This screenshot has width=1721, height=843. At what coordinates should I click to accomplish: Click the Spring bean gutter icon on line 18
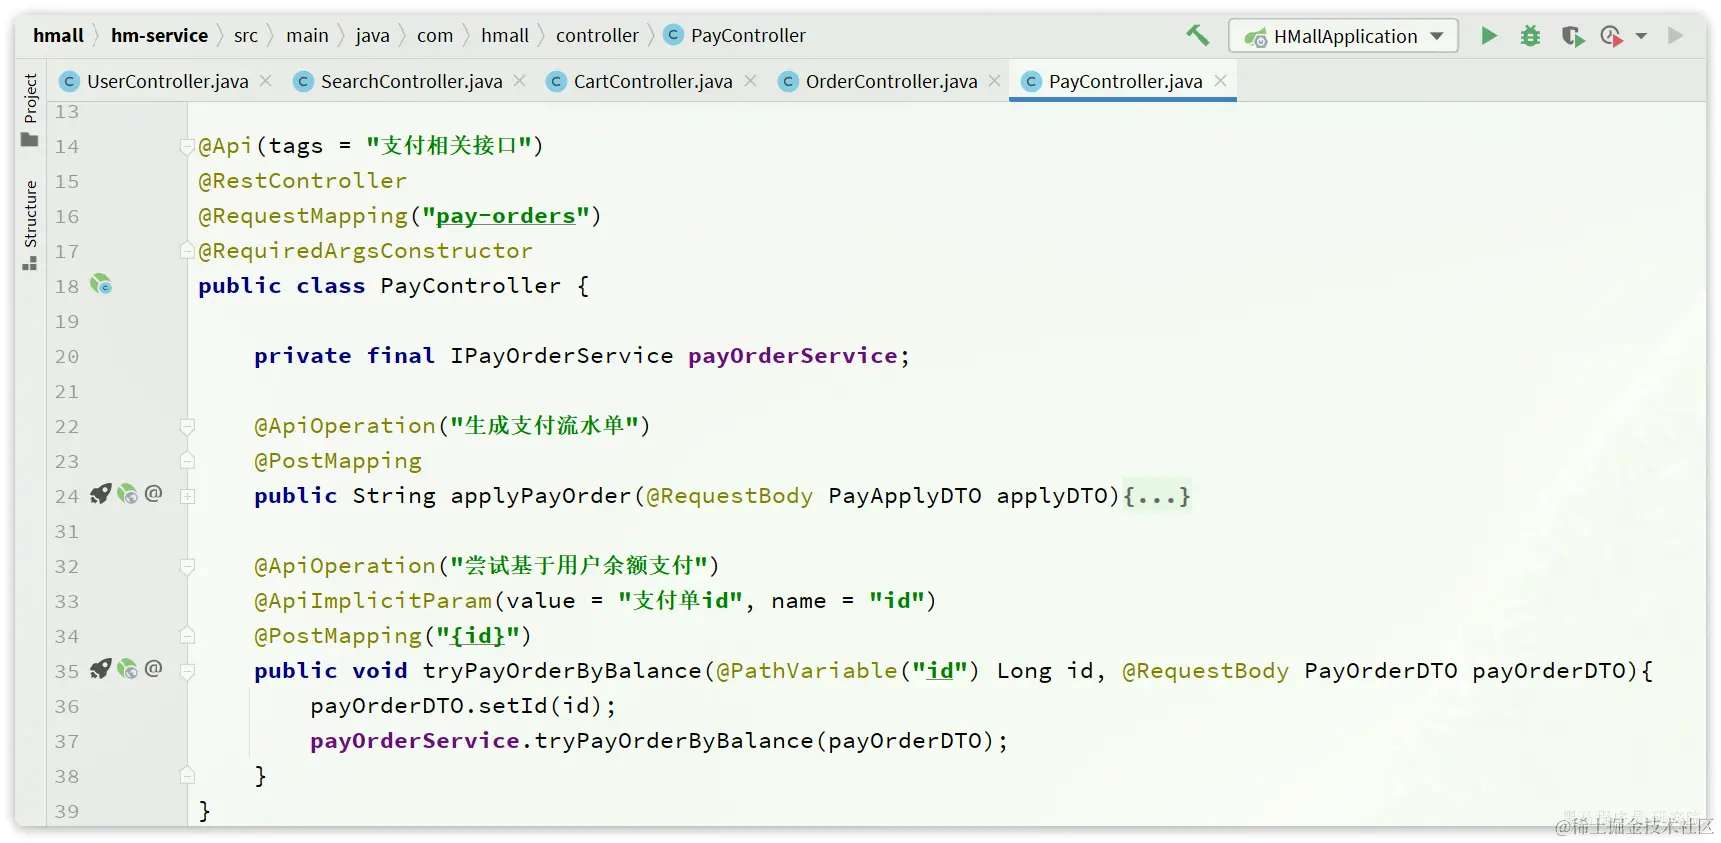(x=101, y=285)
